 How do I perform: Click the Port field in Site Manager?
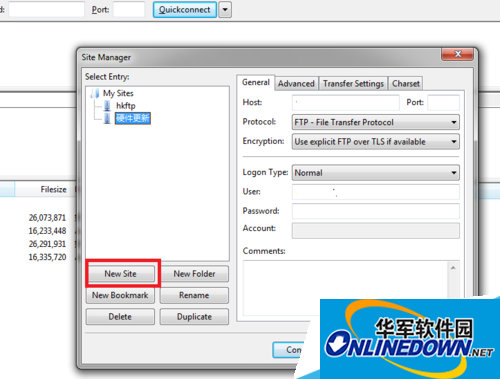pyautogui.click(x=444, y=103)
